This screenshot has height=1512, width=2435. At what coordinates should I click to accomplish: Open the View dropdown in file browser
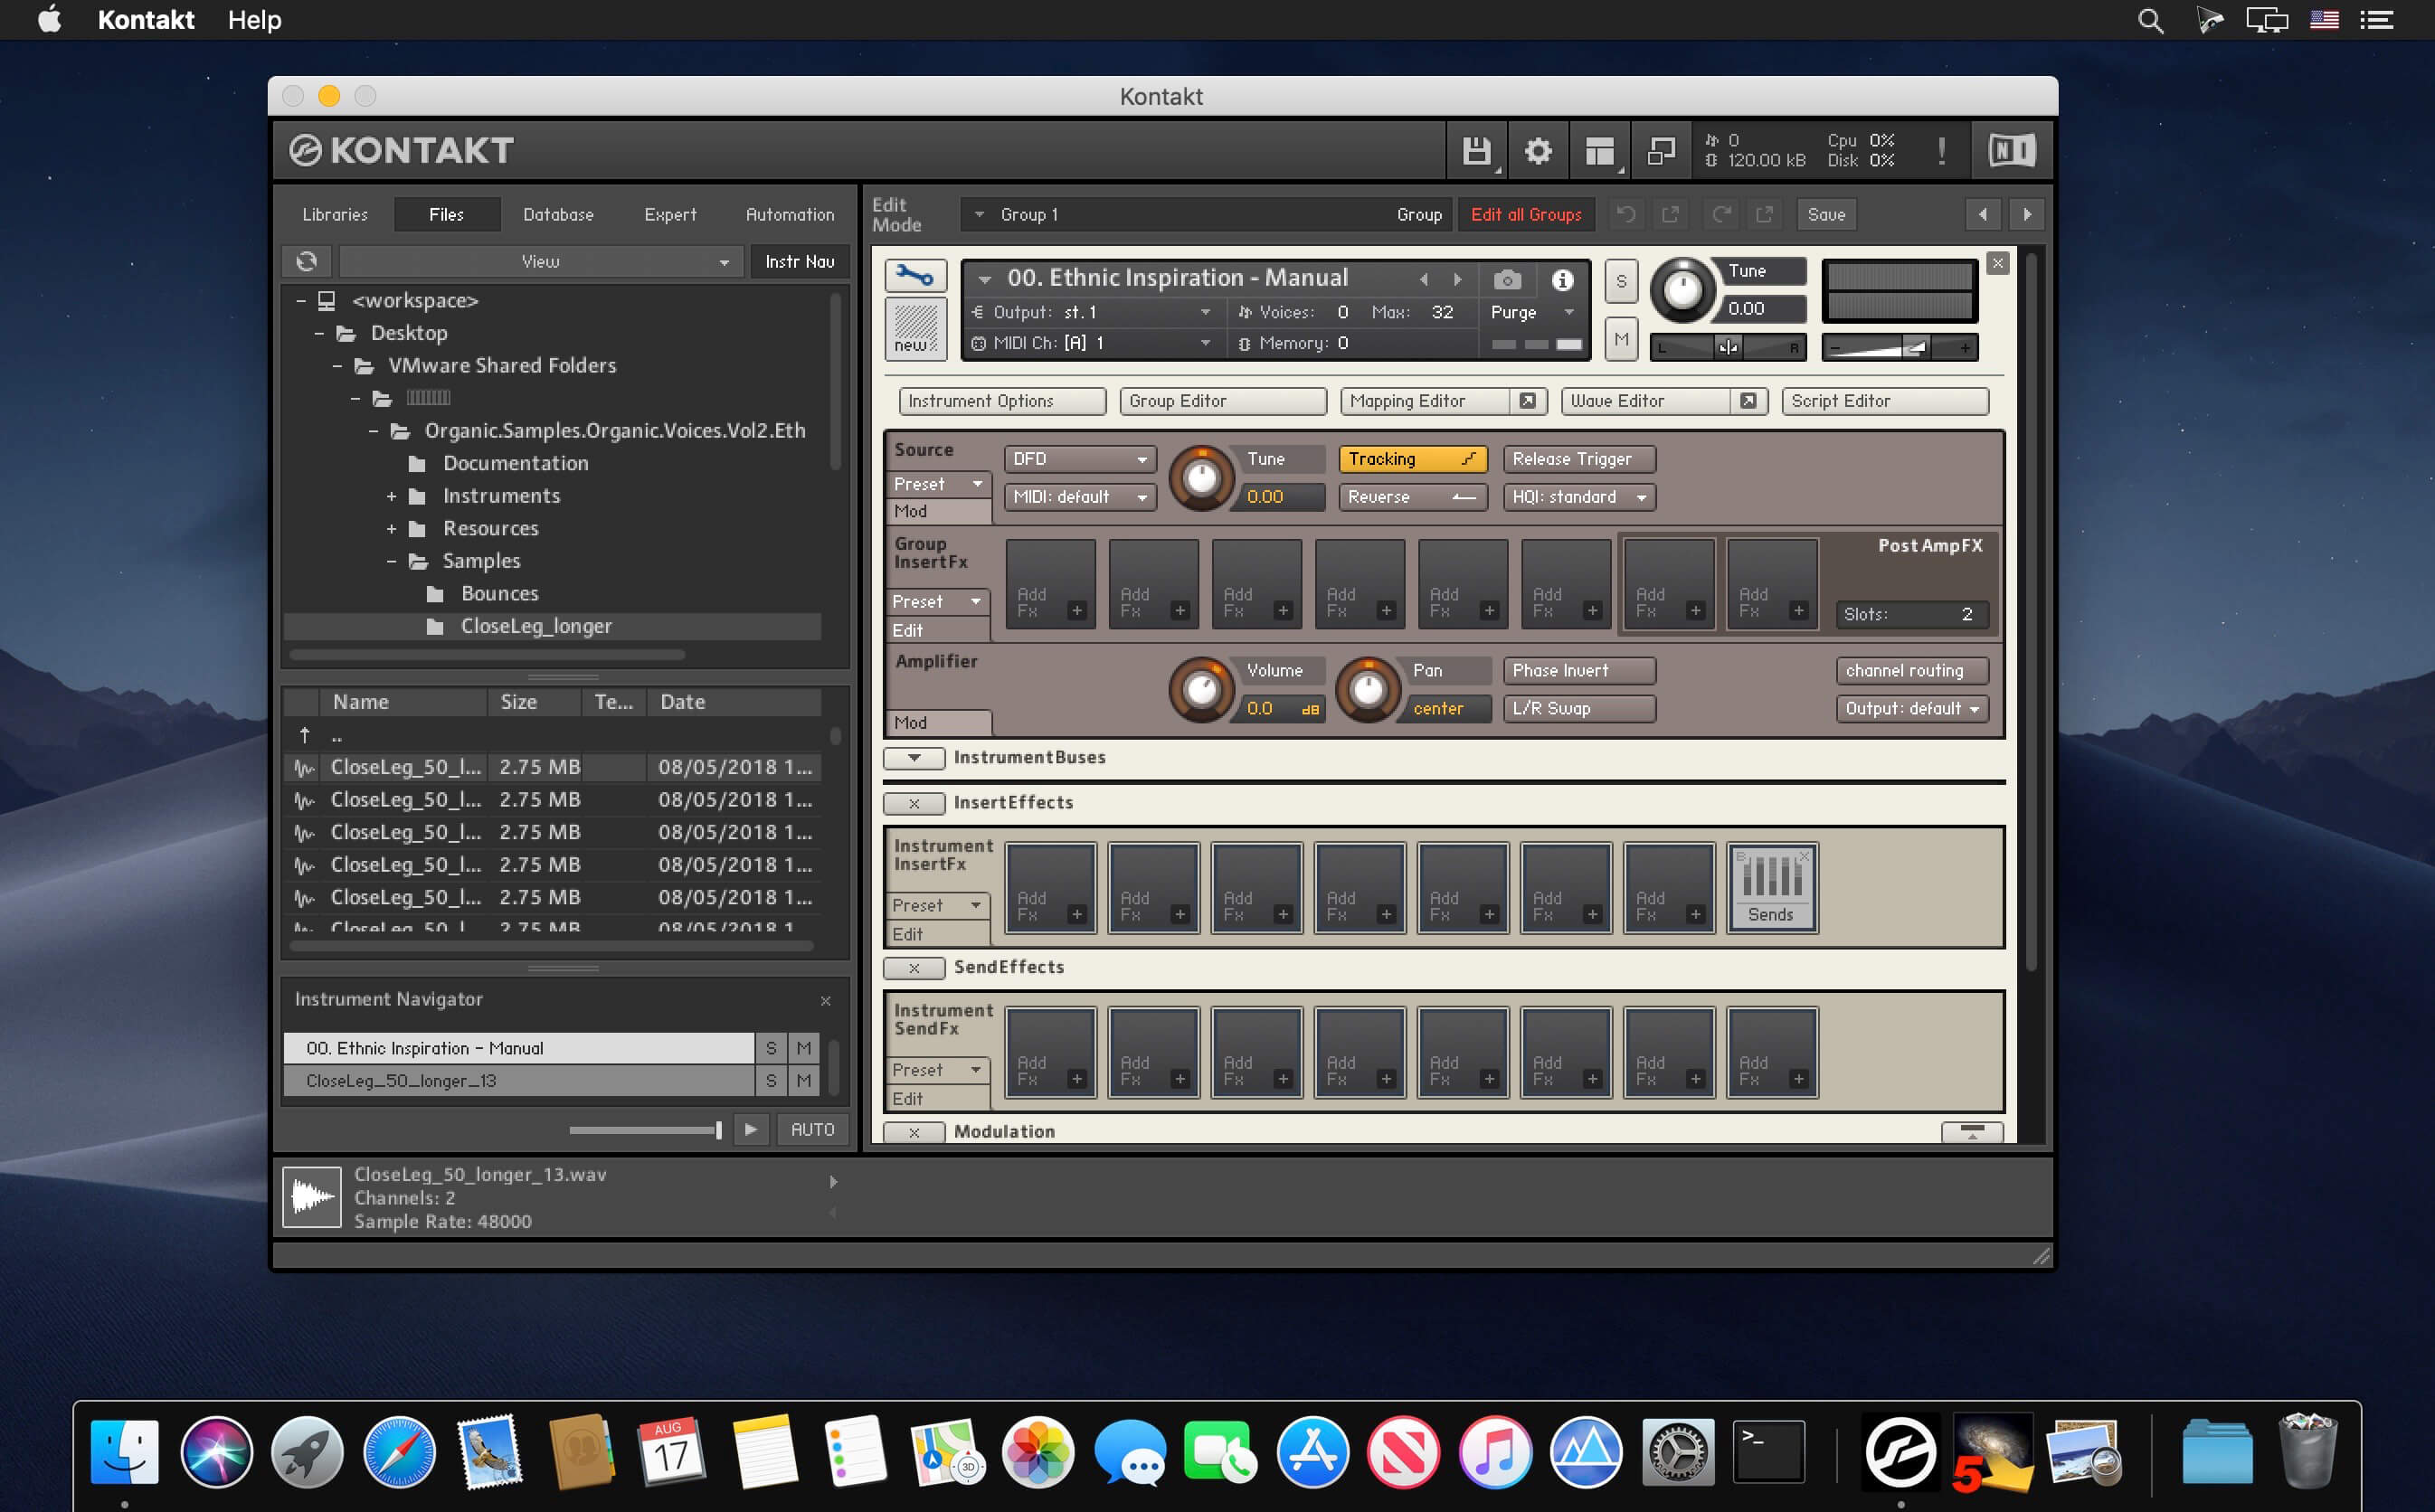pos(541,261)
